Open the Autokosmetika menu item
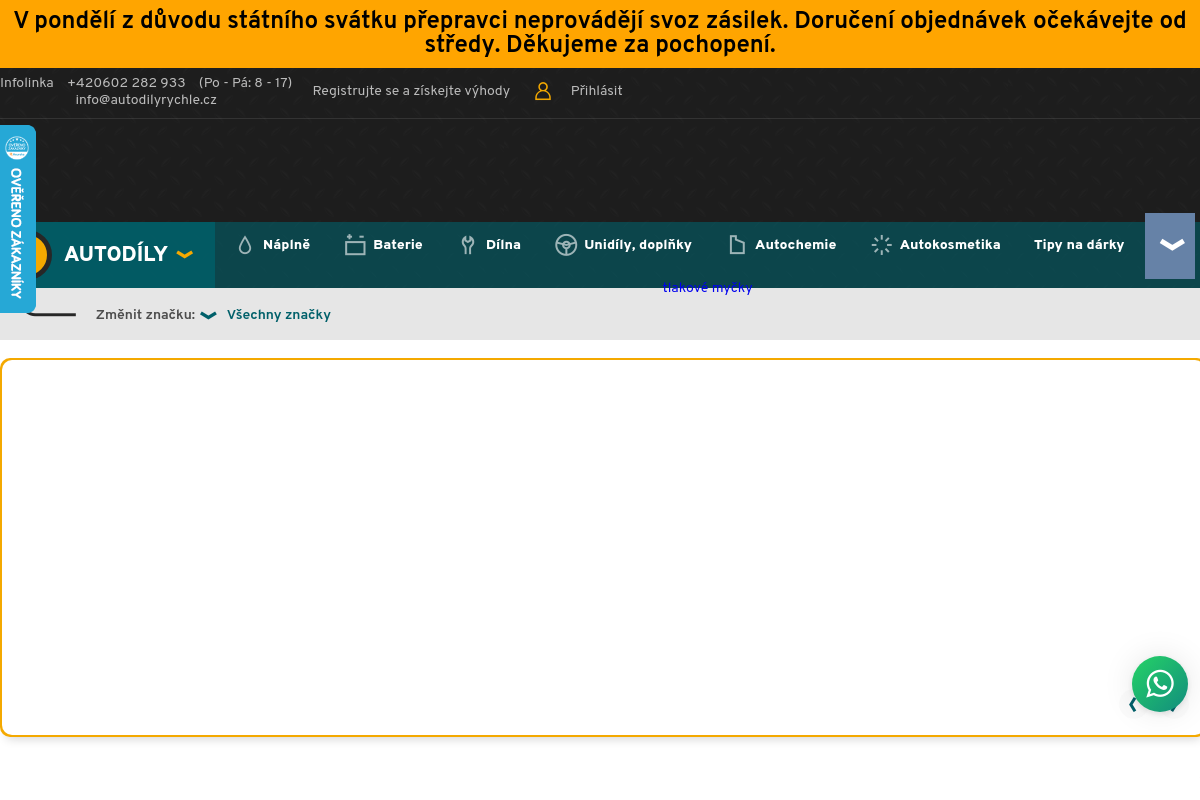Image resolution: width=1200 pixels, height=800 pixels. tap(950, 245)
